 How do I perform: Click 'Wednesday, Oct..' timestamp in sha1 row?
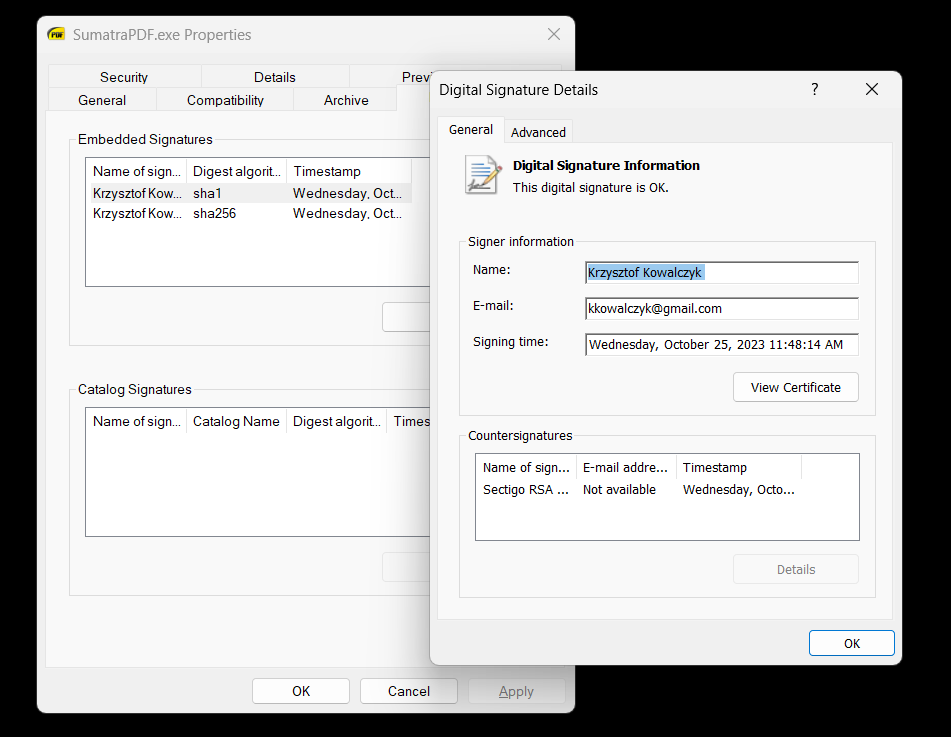click(x=347, y=194)
